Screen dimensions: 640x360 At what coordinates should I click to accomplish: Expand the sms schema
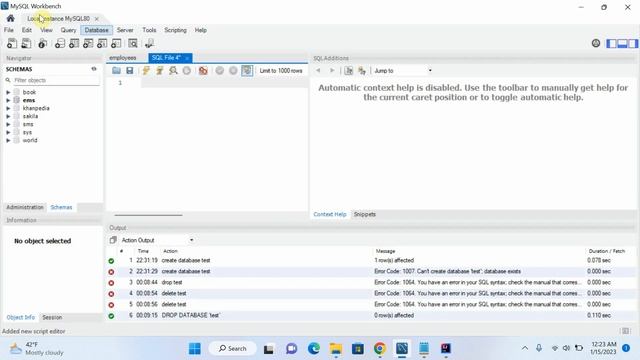click(x=8, y=124)
